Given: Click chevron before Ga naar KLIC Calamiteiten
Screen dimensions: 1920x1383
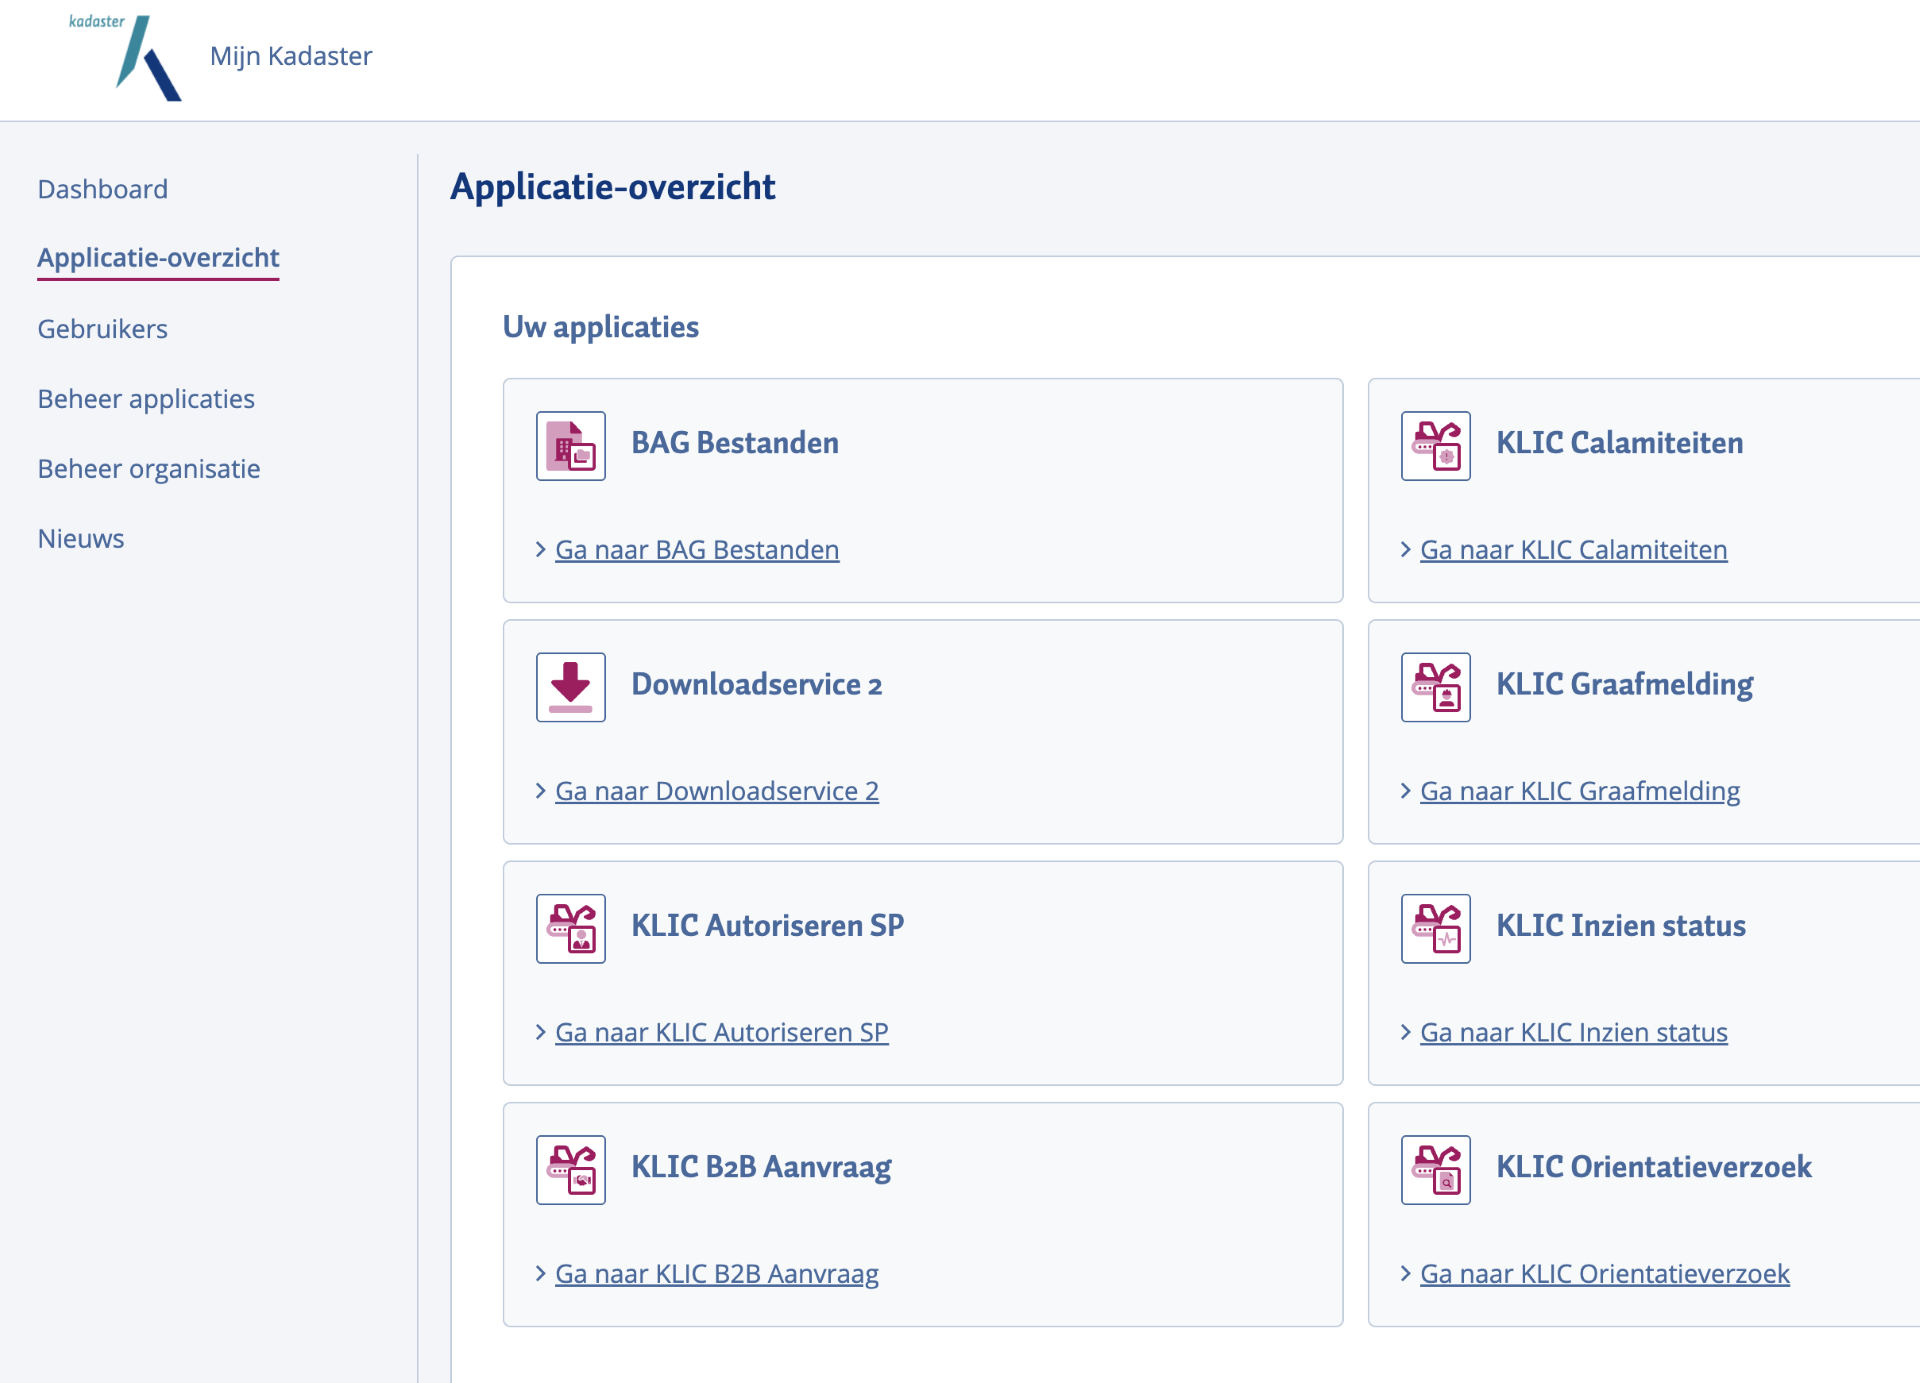Looking at the screenshot, I should pos(1406,550).
